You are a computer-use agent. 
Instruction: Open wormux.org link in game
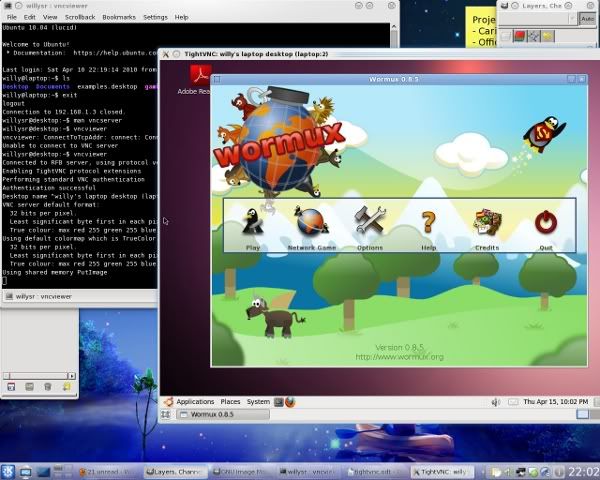[x=399, y=357]
